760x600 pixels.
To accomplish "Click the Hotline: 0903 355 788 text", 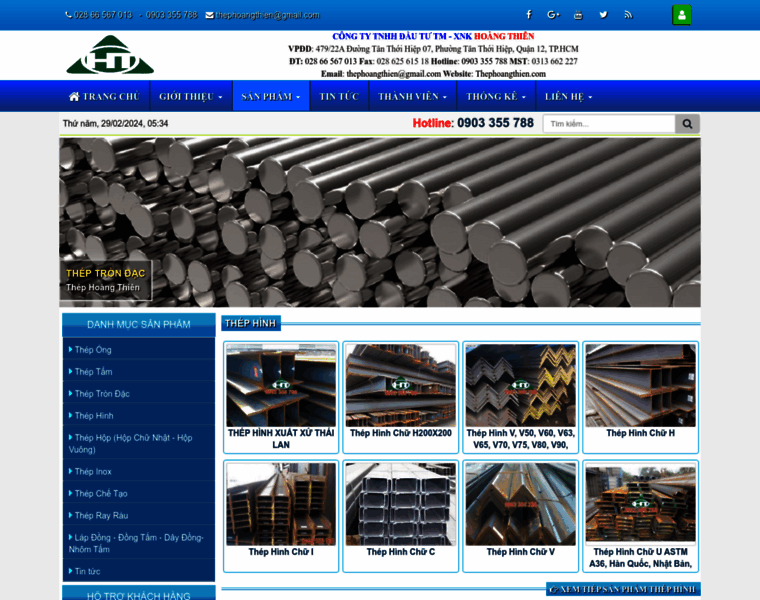I will pos(473,123).
